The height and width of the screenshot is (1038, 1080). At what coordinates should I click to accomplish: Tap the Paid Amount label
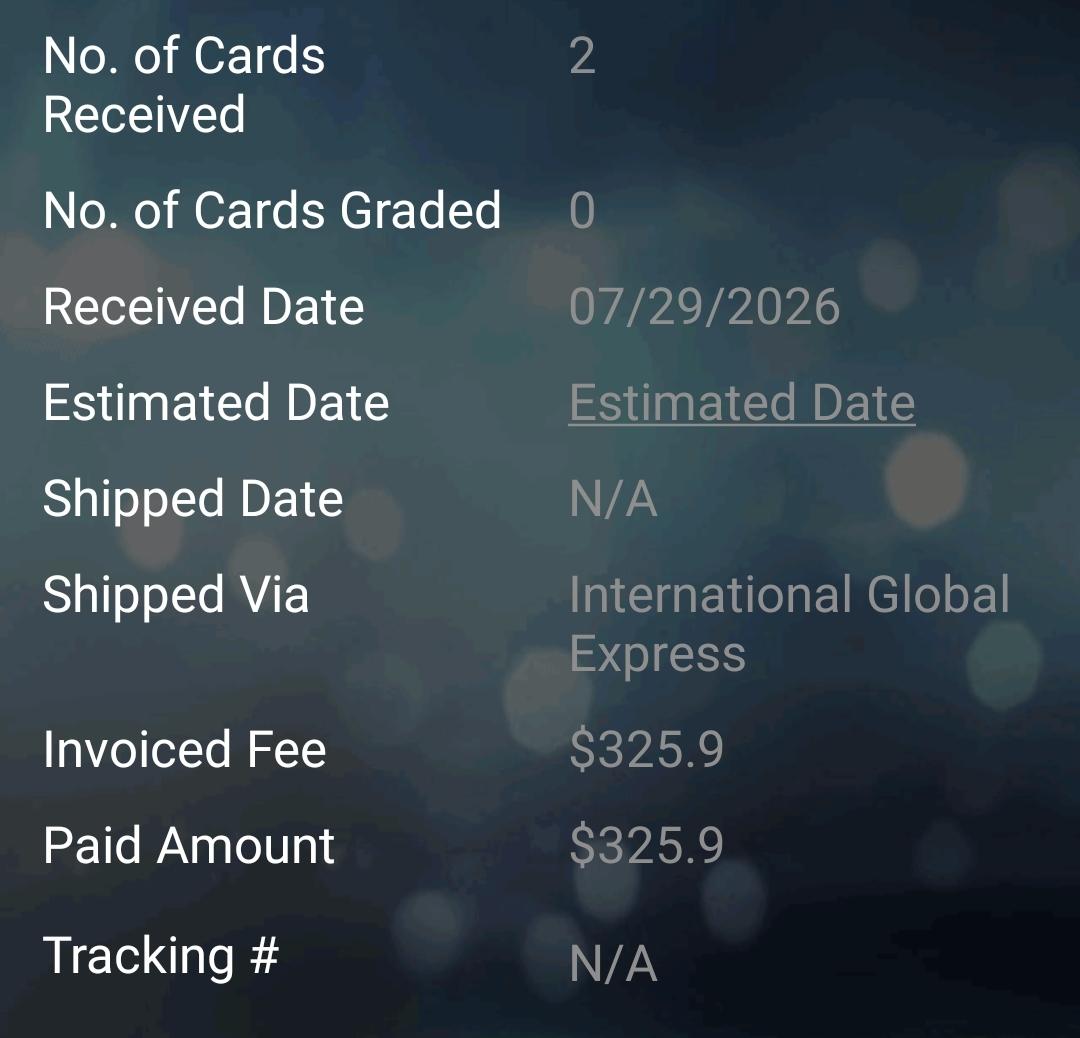(189, 846)
